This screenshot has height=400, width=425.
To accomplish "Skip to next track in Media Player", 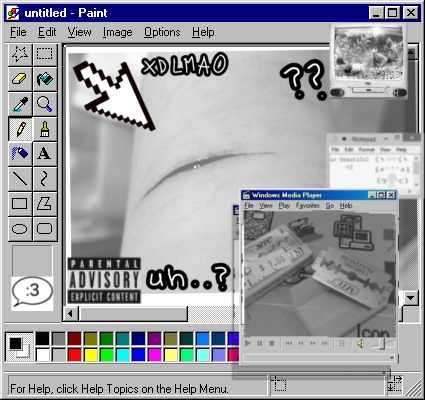I will [x=325, y=343].
